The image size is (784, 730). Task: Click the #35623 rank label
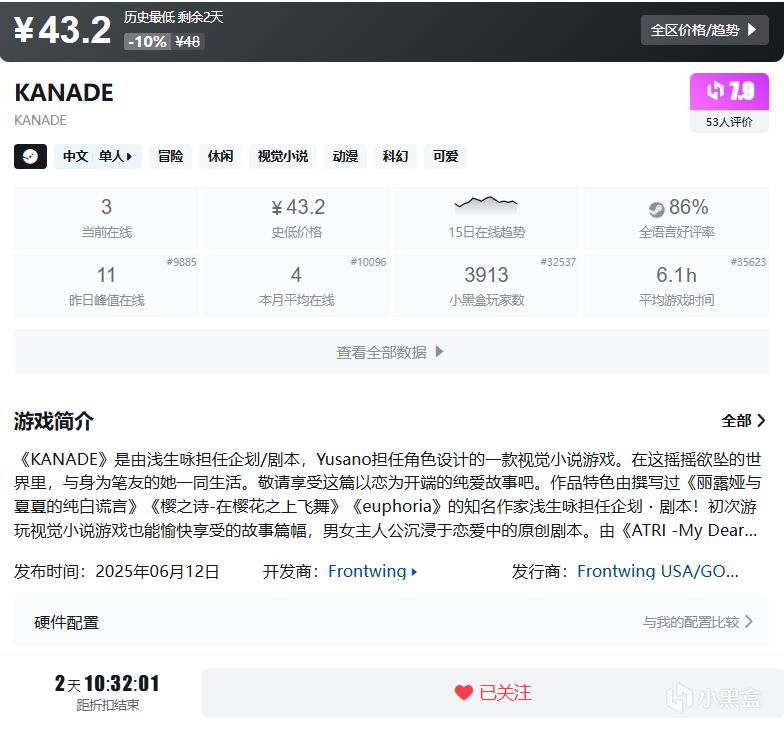click(748, 262)
